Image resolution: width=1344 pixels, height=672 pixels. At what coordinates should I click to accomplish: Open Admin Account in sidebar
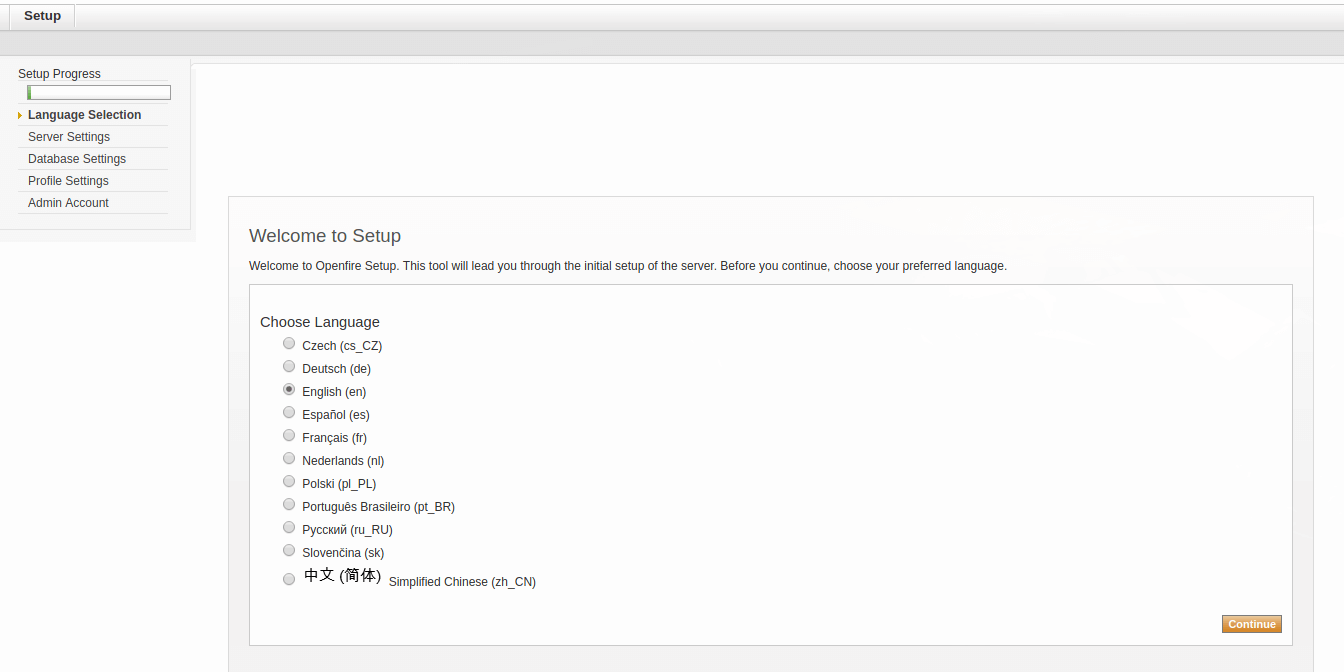(x=68, y=203)
